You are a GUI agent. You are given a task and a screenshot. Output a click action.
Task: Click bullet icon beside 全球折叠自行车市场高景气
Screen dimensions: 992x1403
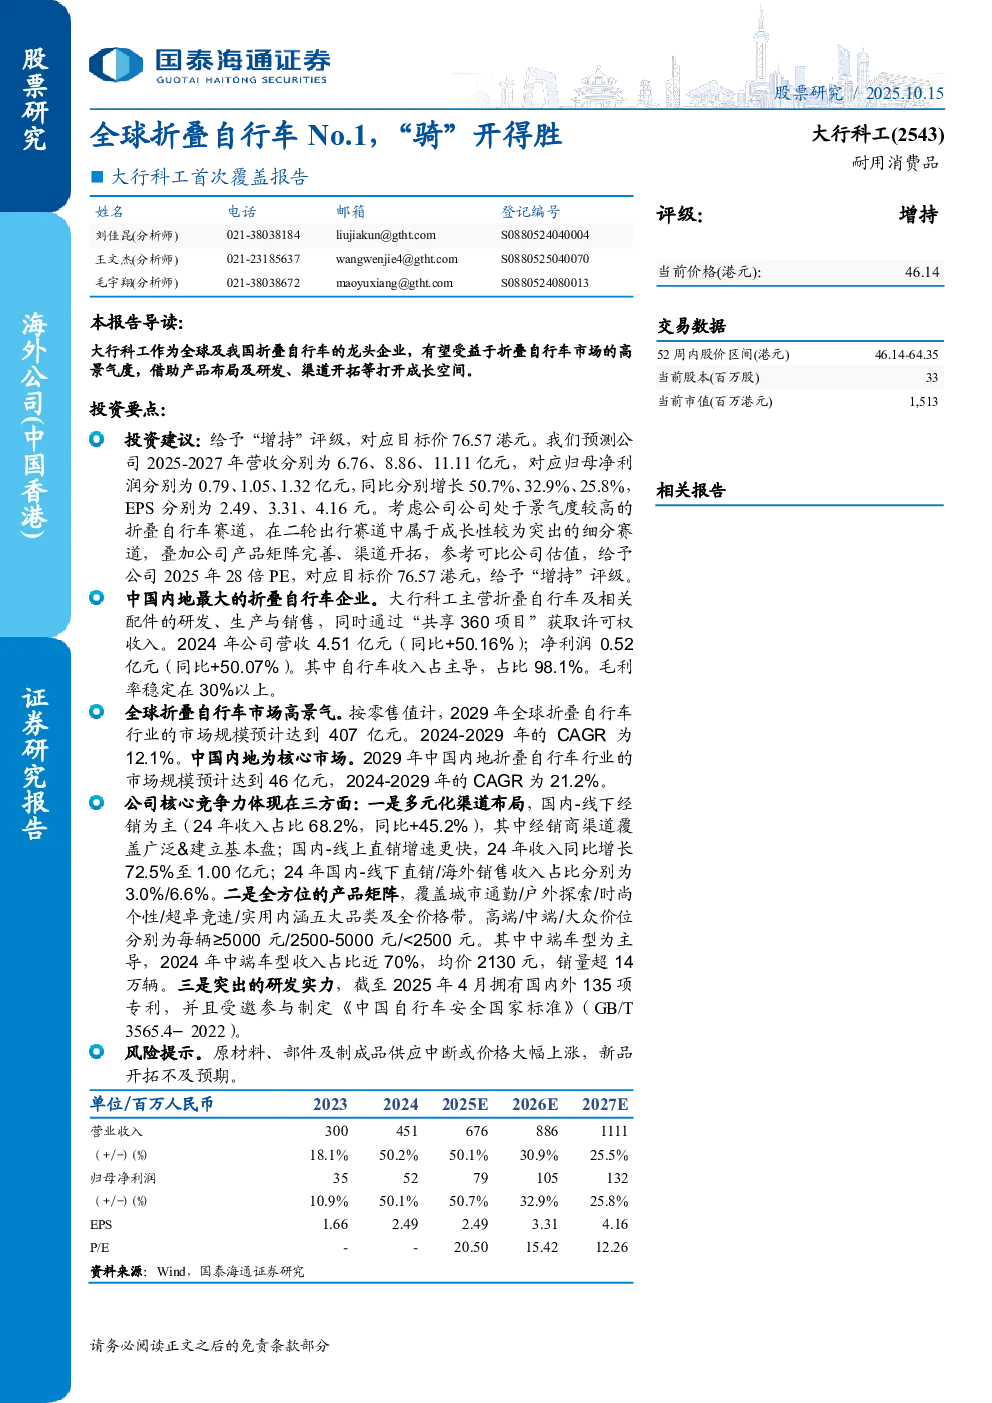pyautogui.click(x=97, y=712)
